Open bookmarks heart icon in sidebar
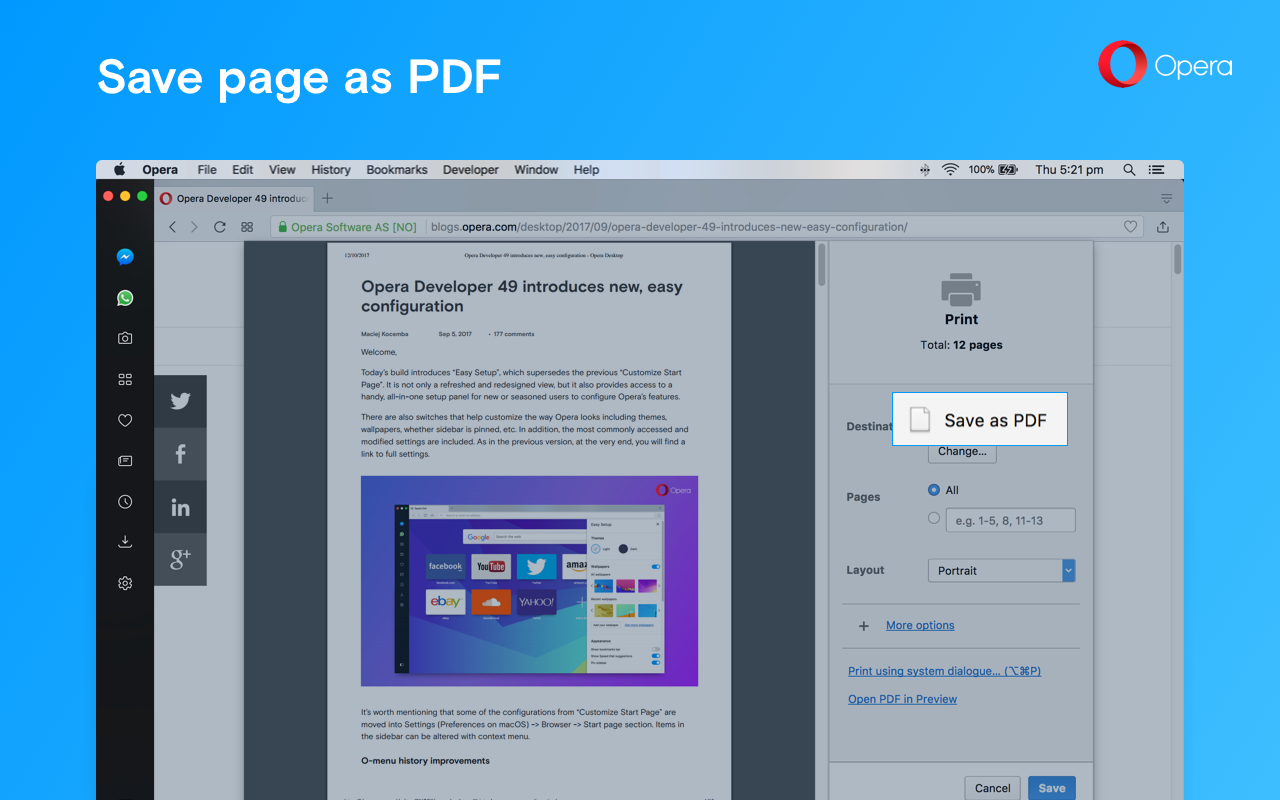The height and width of the screenshot is (800, 1280). 125,421
